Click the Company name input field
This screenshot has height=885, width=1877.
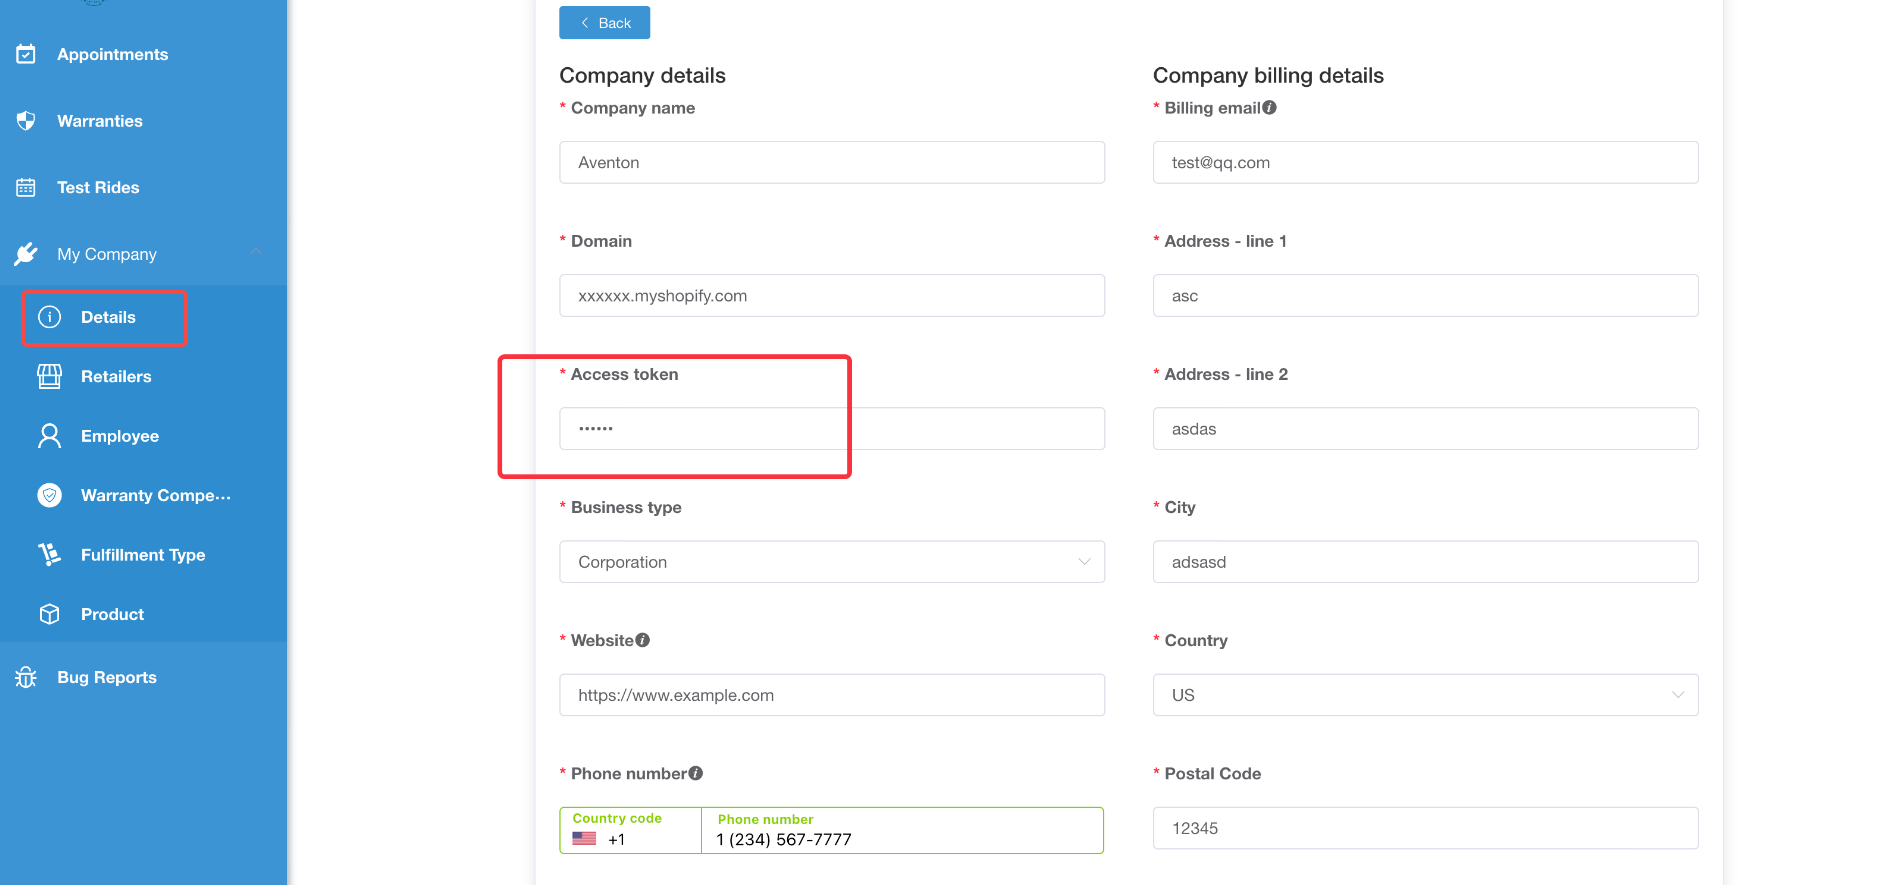(x=831, y=163)
